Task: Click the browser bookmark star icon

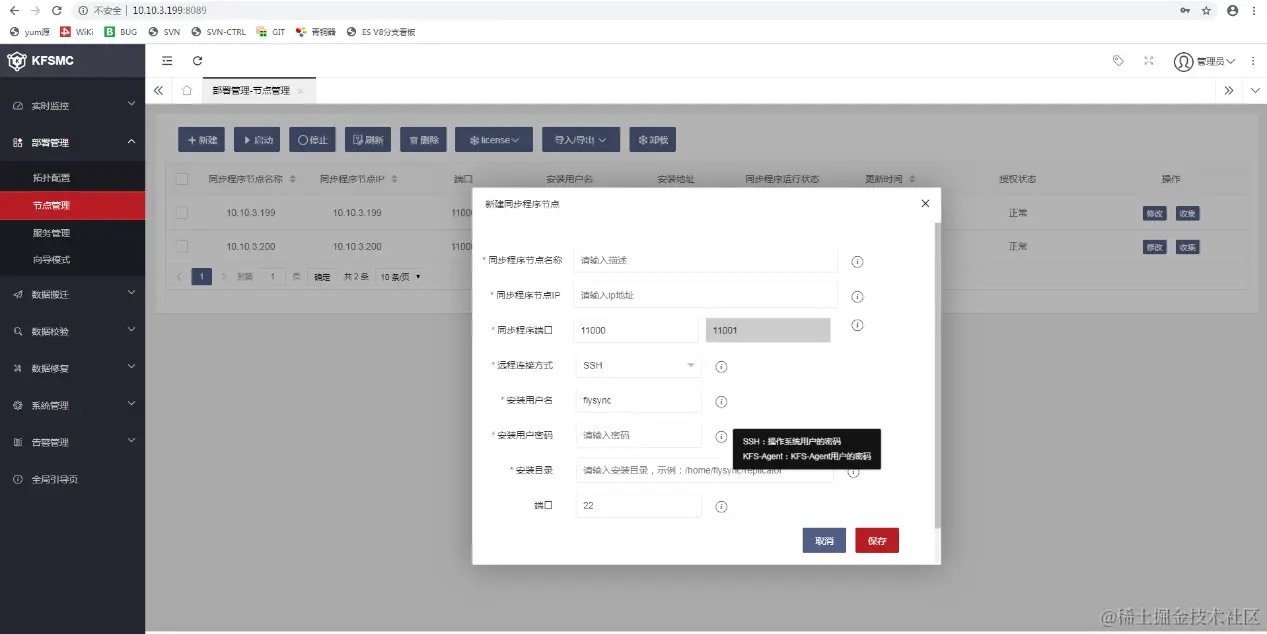Action: point(1207,10)
